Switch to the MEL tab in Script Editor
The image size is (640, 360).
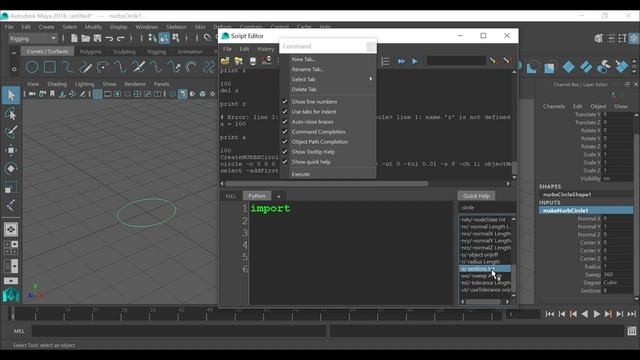[231, 196]
